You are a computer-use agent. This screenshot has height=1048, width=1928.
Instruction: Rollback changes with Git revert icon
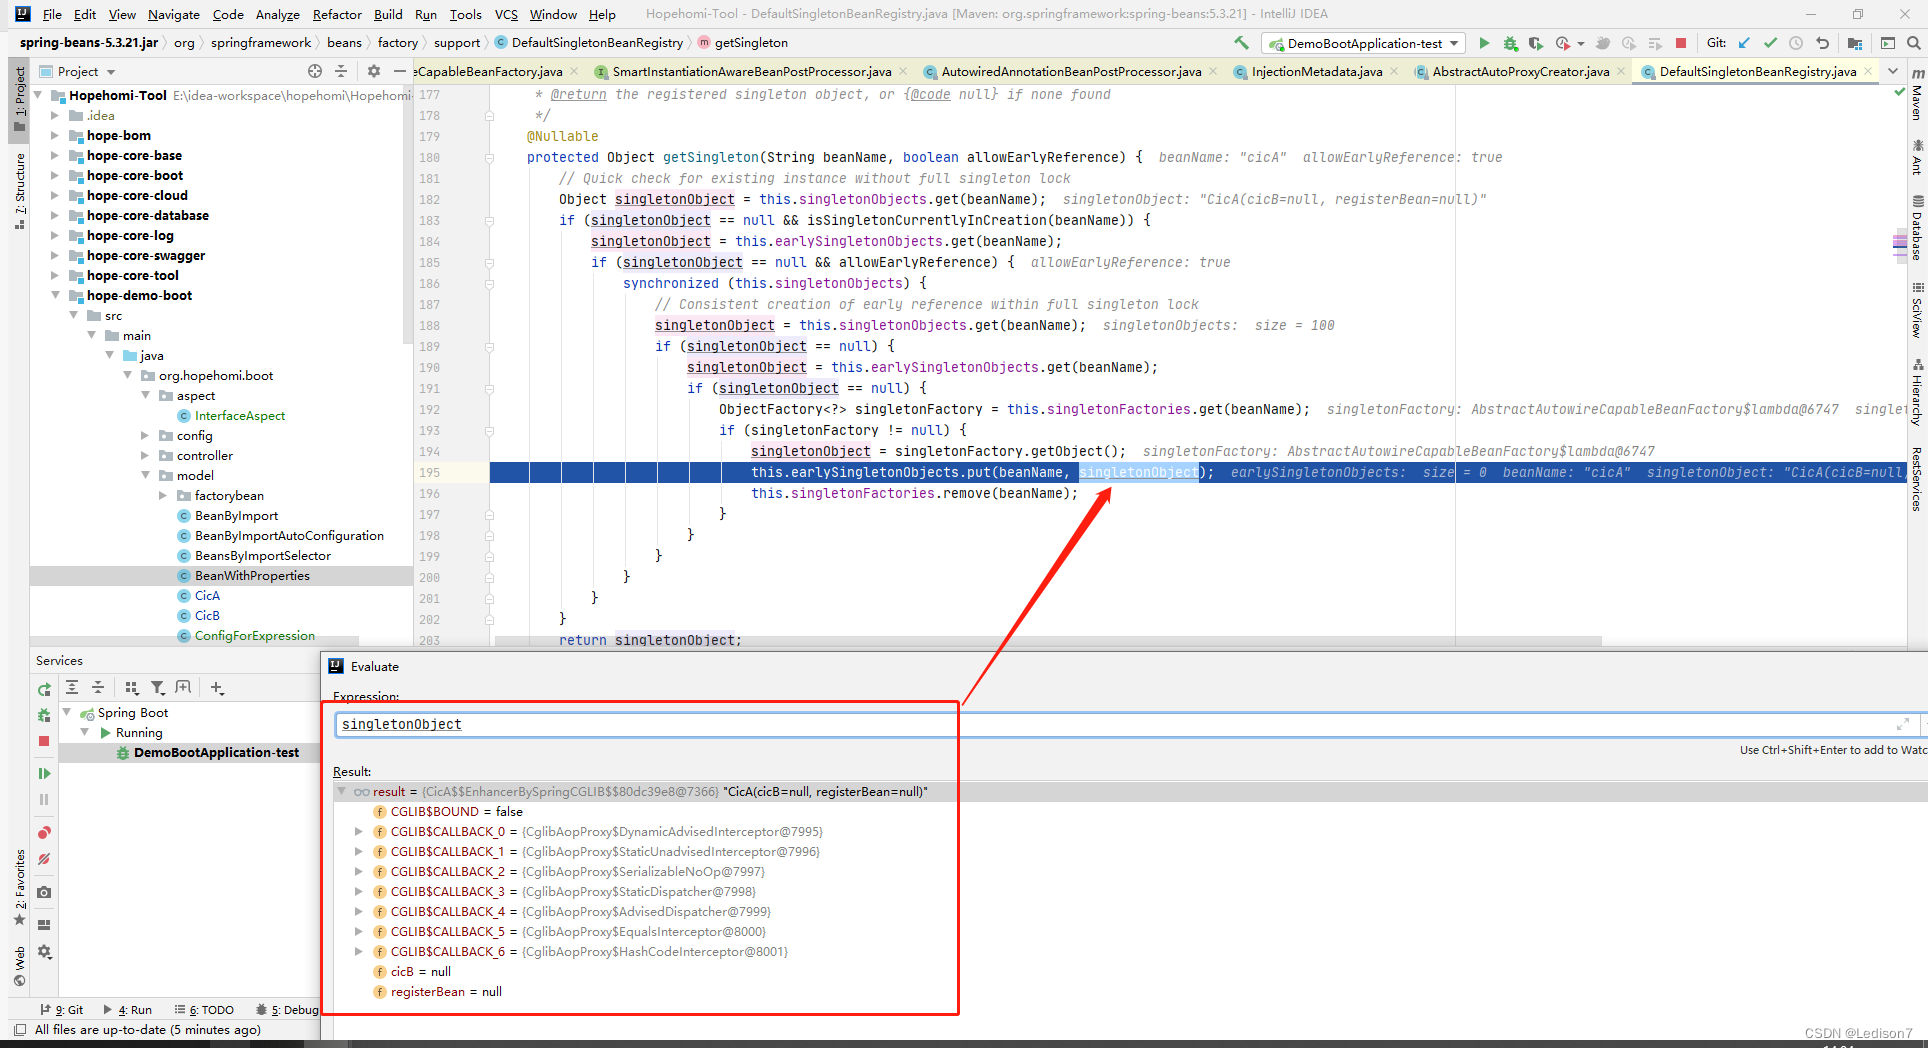tap(1822, 43)
